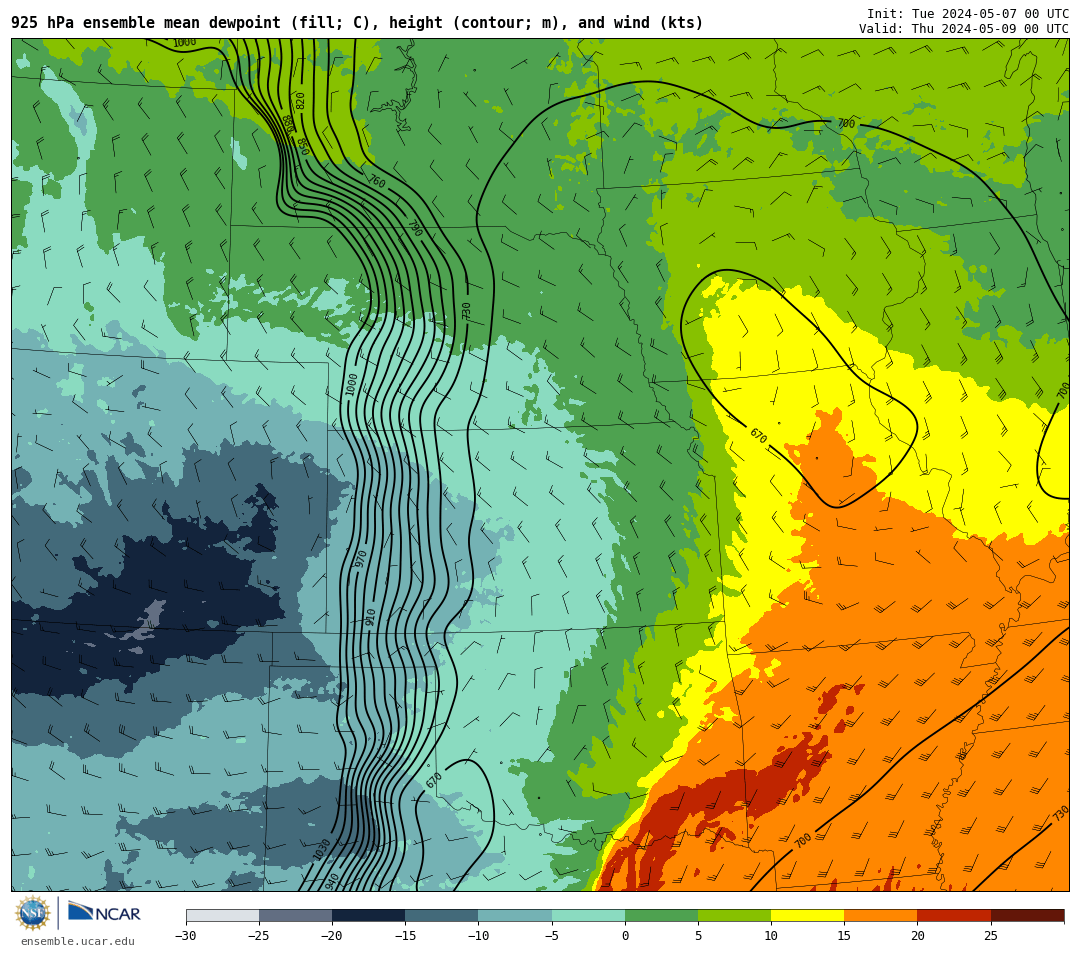Image resolution: width=1080 pixels, height=954 pixels.
Task: Click the '820' height contour label
Action: coord(300,101)
